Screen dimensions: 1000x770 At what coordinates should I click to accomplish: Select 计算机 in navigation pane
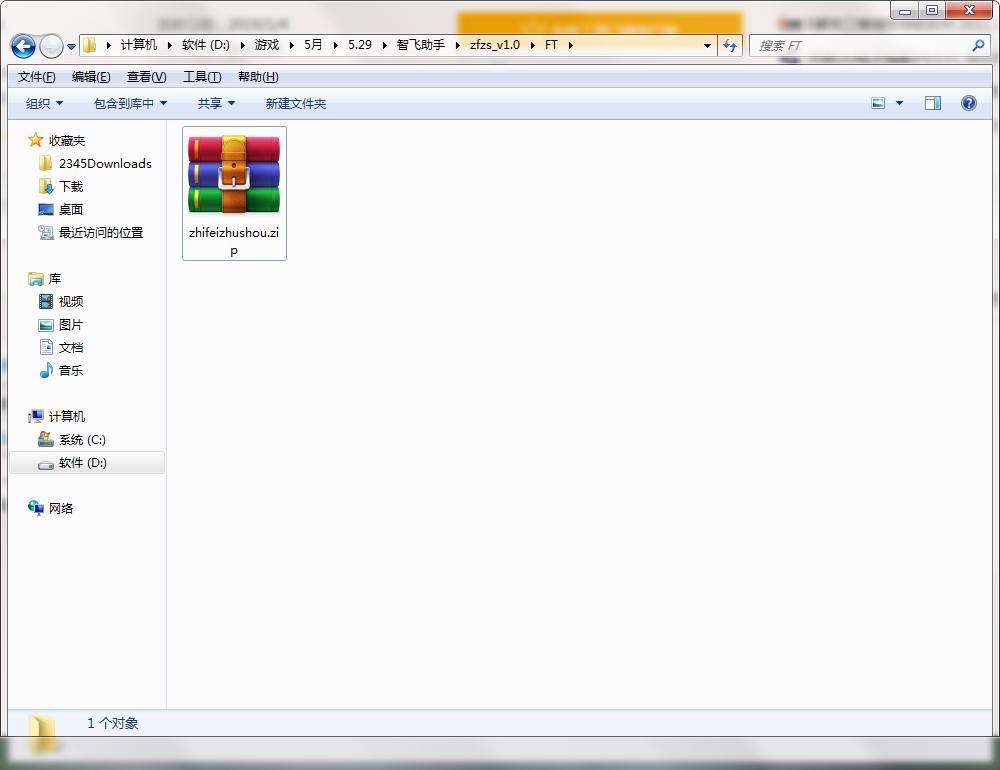click(x=67, y=417)
